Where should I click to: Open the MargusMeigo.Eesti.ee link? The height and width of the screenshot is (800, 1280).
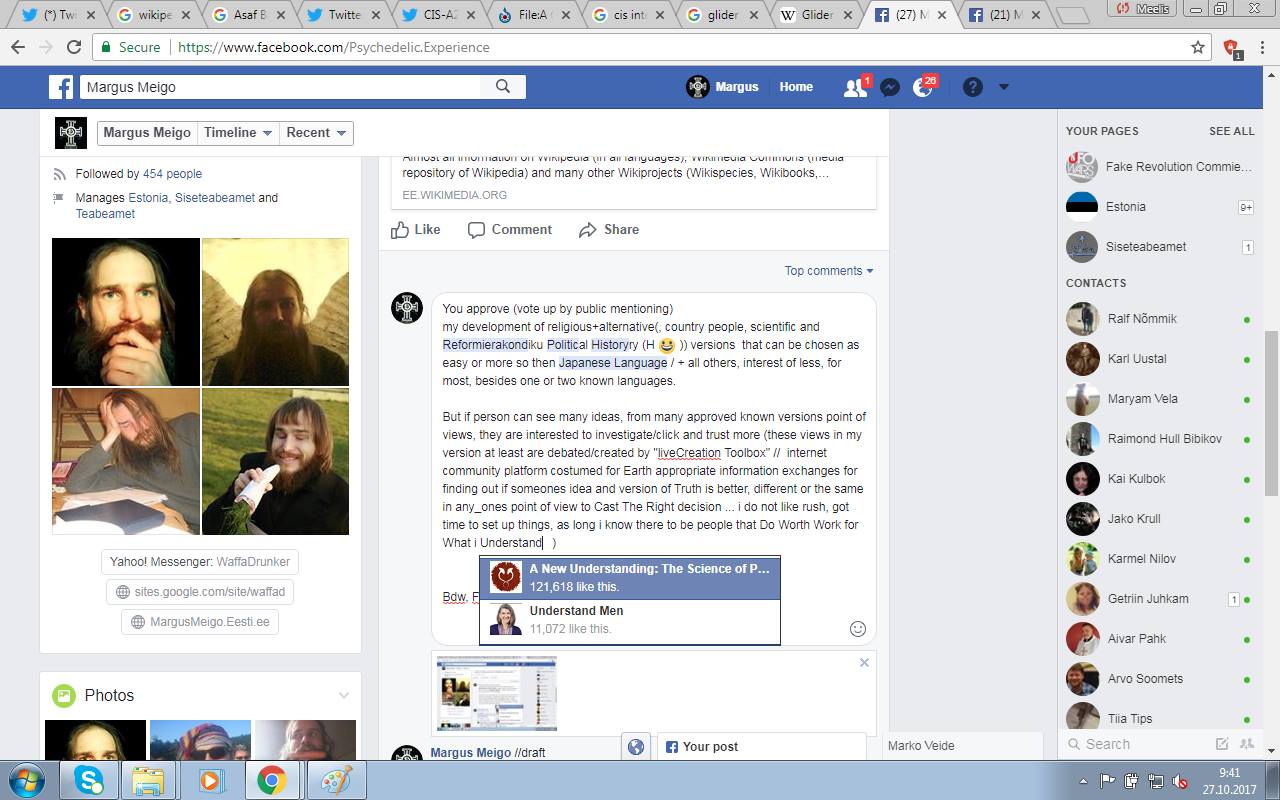200,622
